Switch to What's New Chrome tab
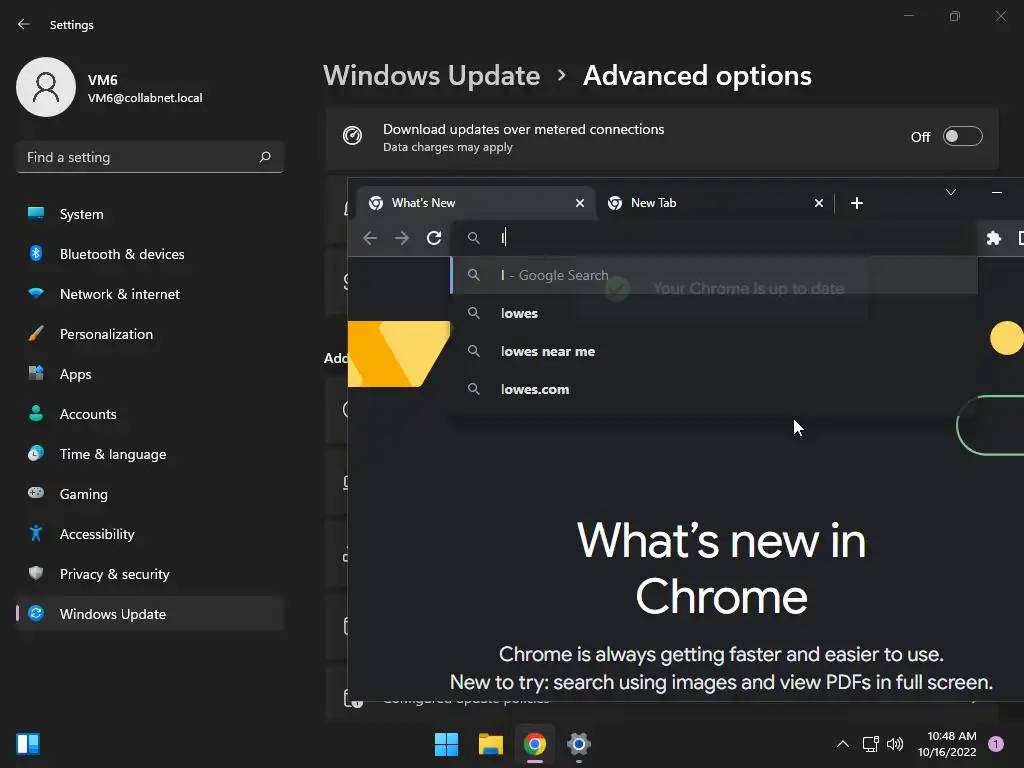The width and height of the screenshot is (1024, 768). tap(476, 203)
